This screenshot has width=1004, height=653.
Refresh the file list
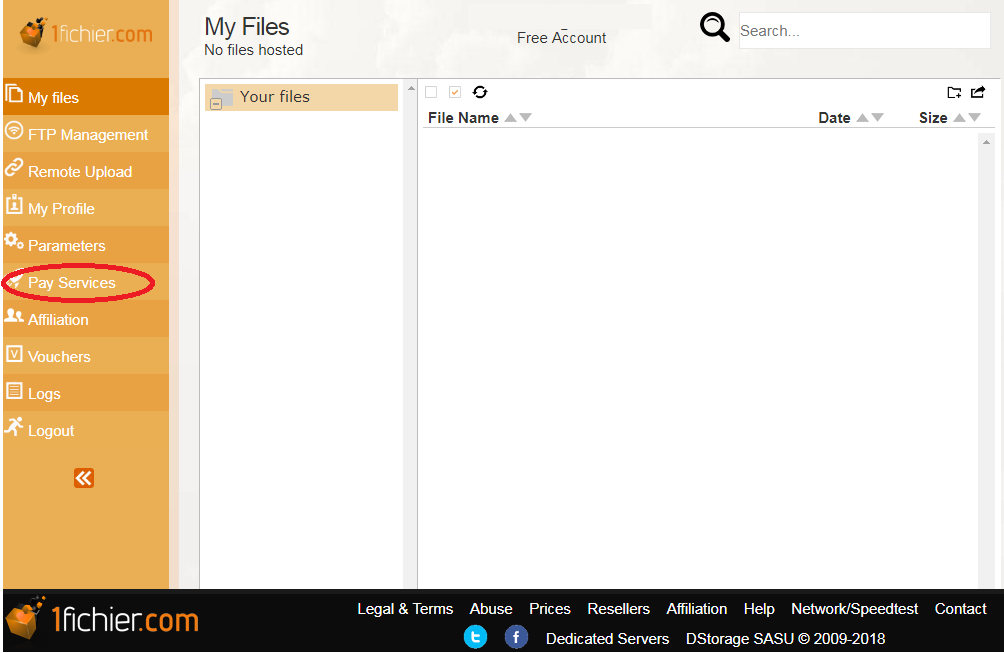pos(480,92)
